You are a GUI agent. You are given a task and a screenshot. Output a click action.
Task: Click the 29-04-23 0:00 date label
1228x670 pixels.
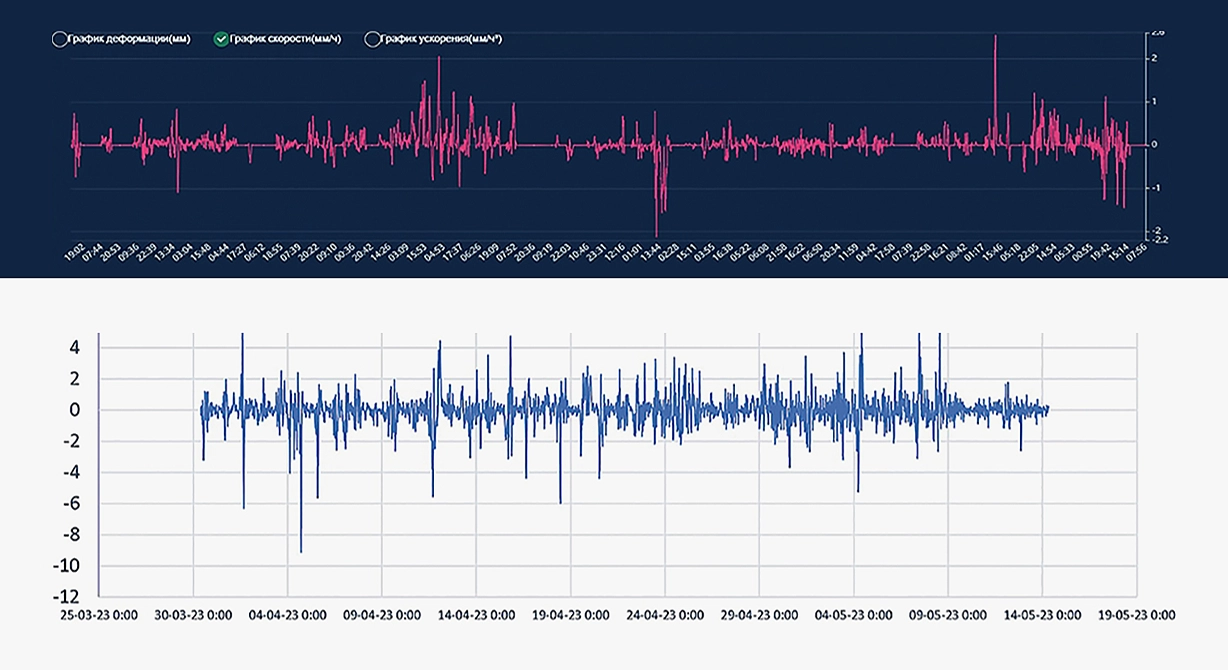(758, 614)
